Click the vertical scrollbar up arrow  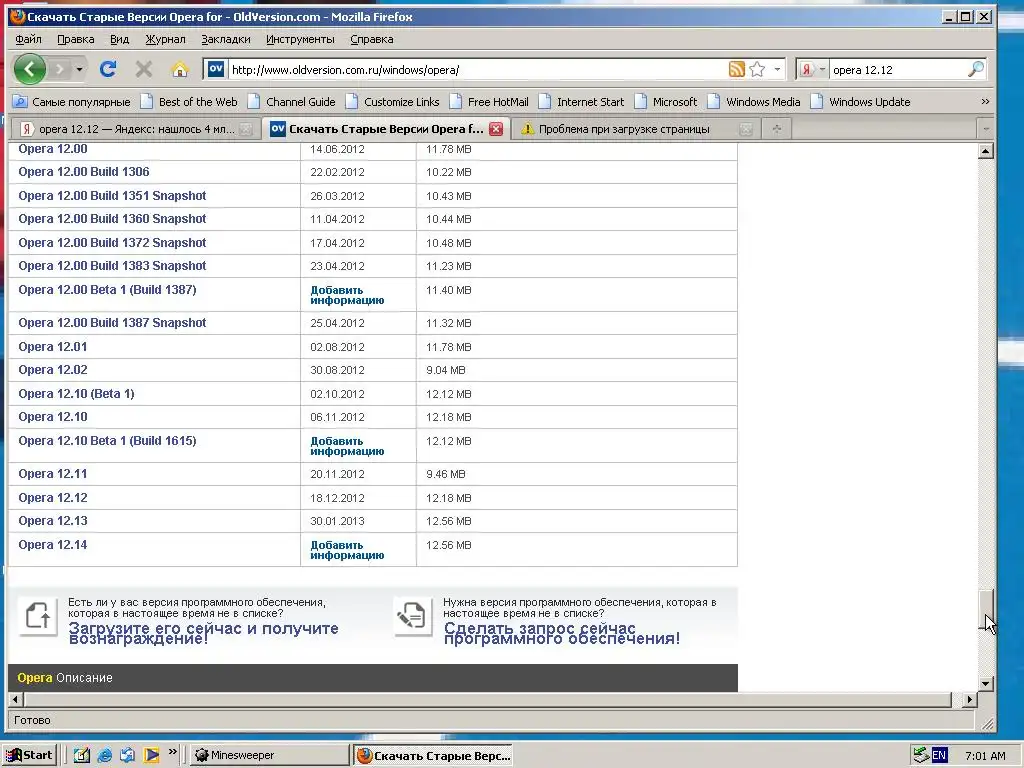point(986,151)
